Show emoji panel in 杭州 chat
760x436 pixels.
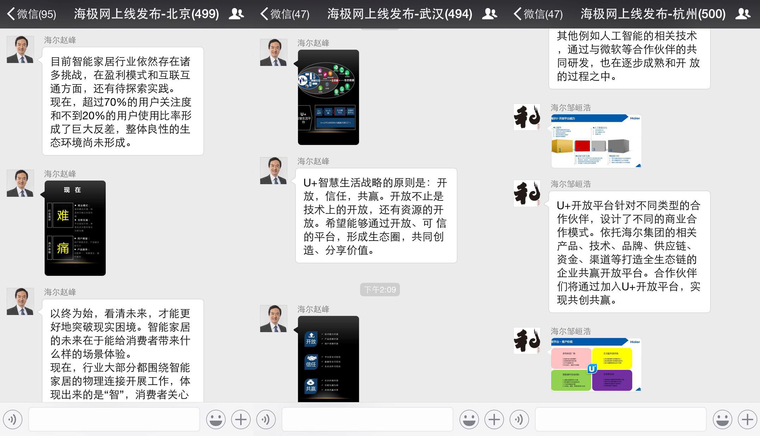721,419
